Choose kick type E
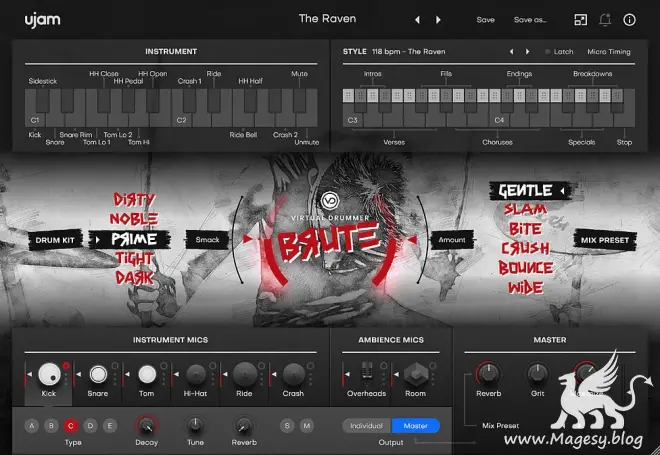660x455 pixels. click(x=109, y=426)
